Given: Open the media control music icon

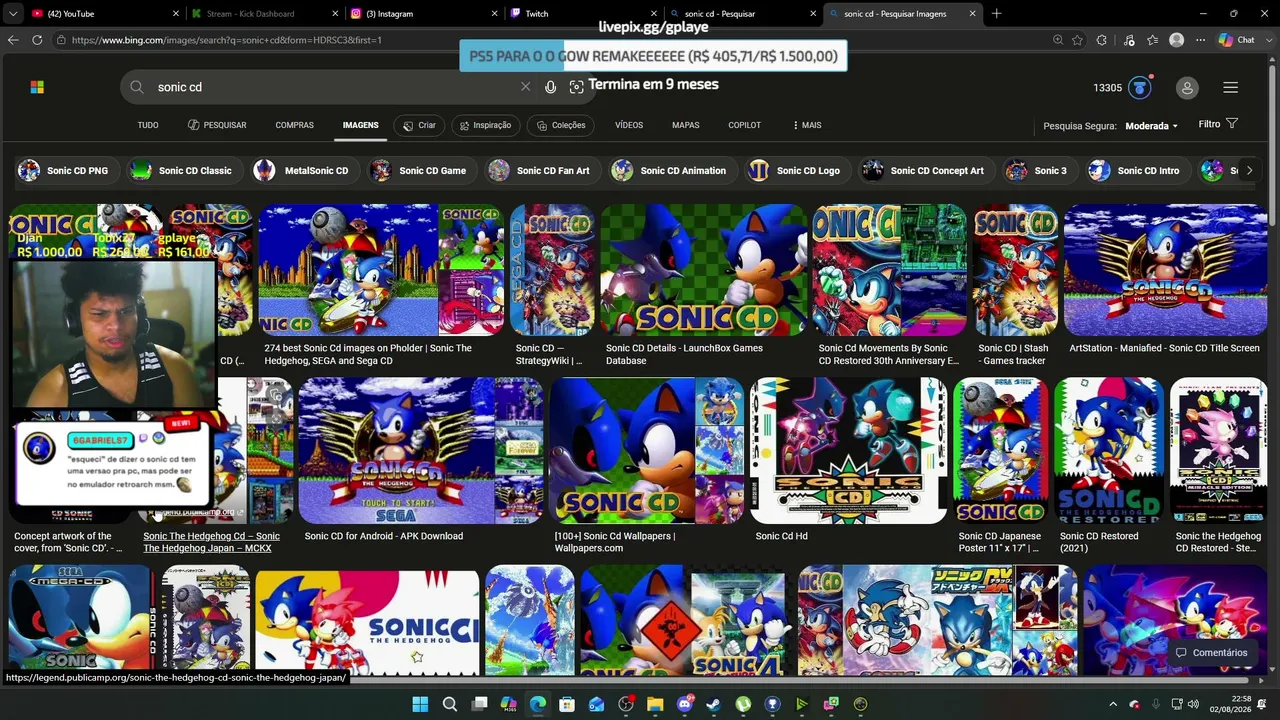Looking at the screenshot, I should coord(1129,40).
